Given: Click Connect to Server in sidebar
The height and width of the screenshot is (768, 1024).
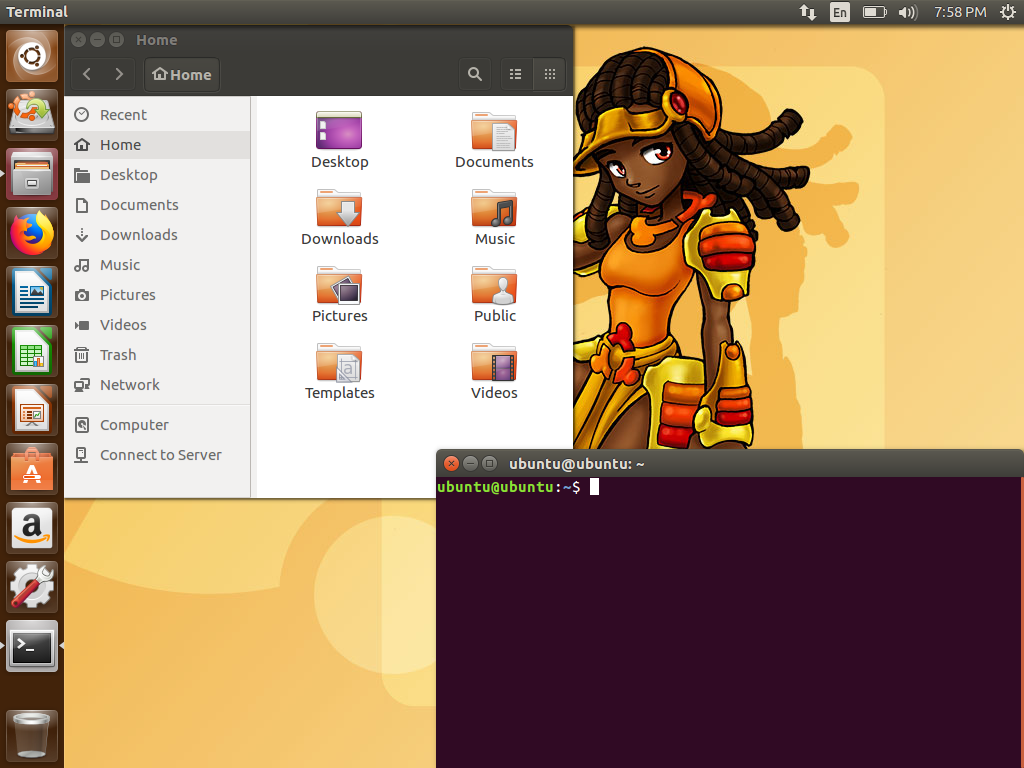Looking at the screenshot, I should coord(157,455).
